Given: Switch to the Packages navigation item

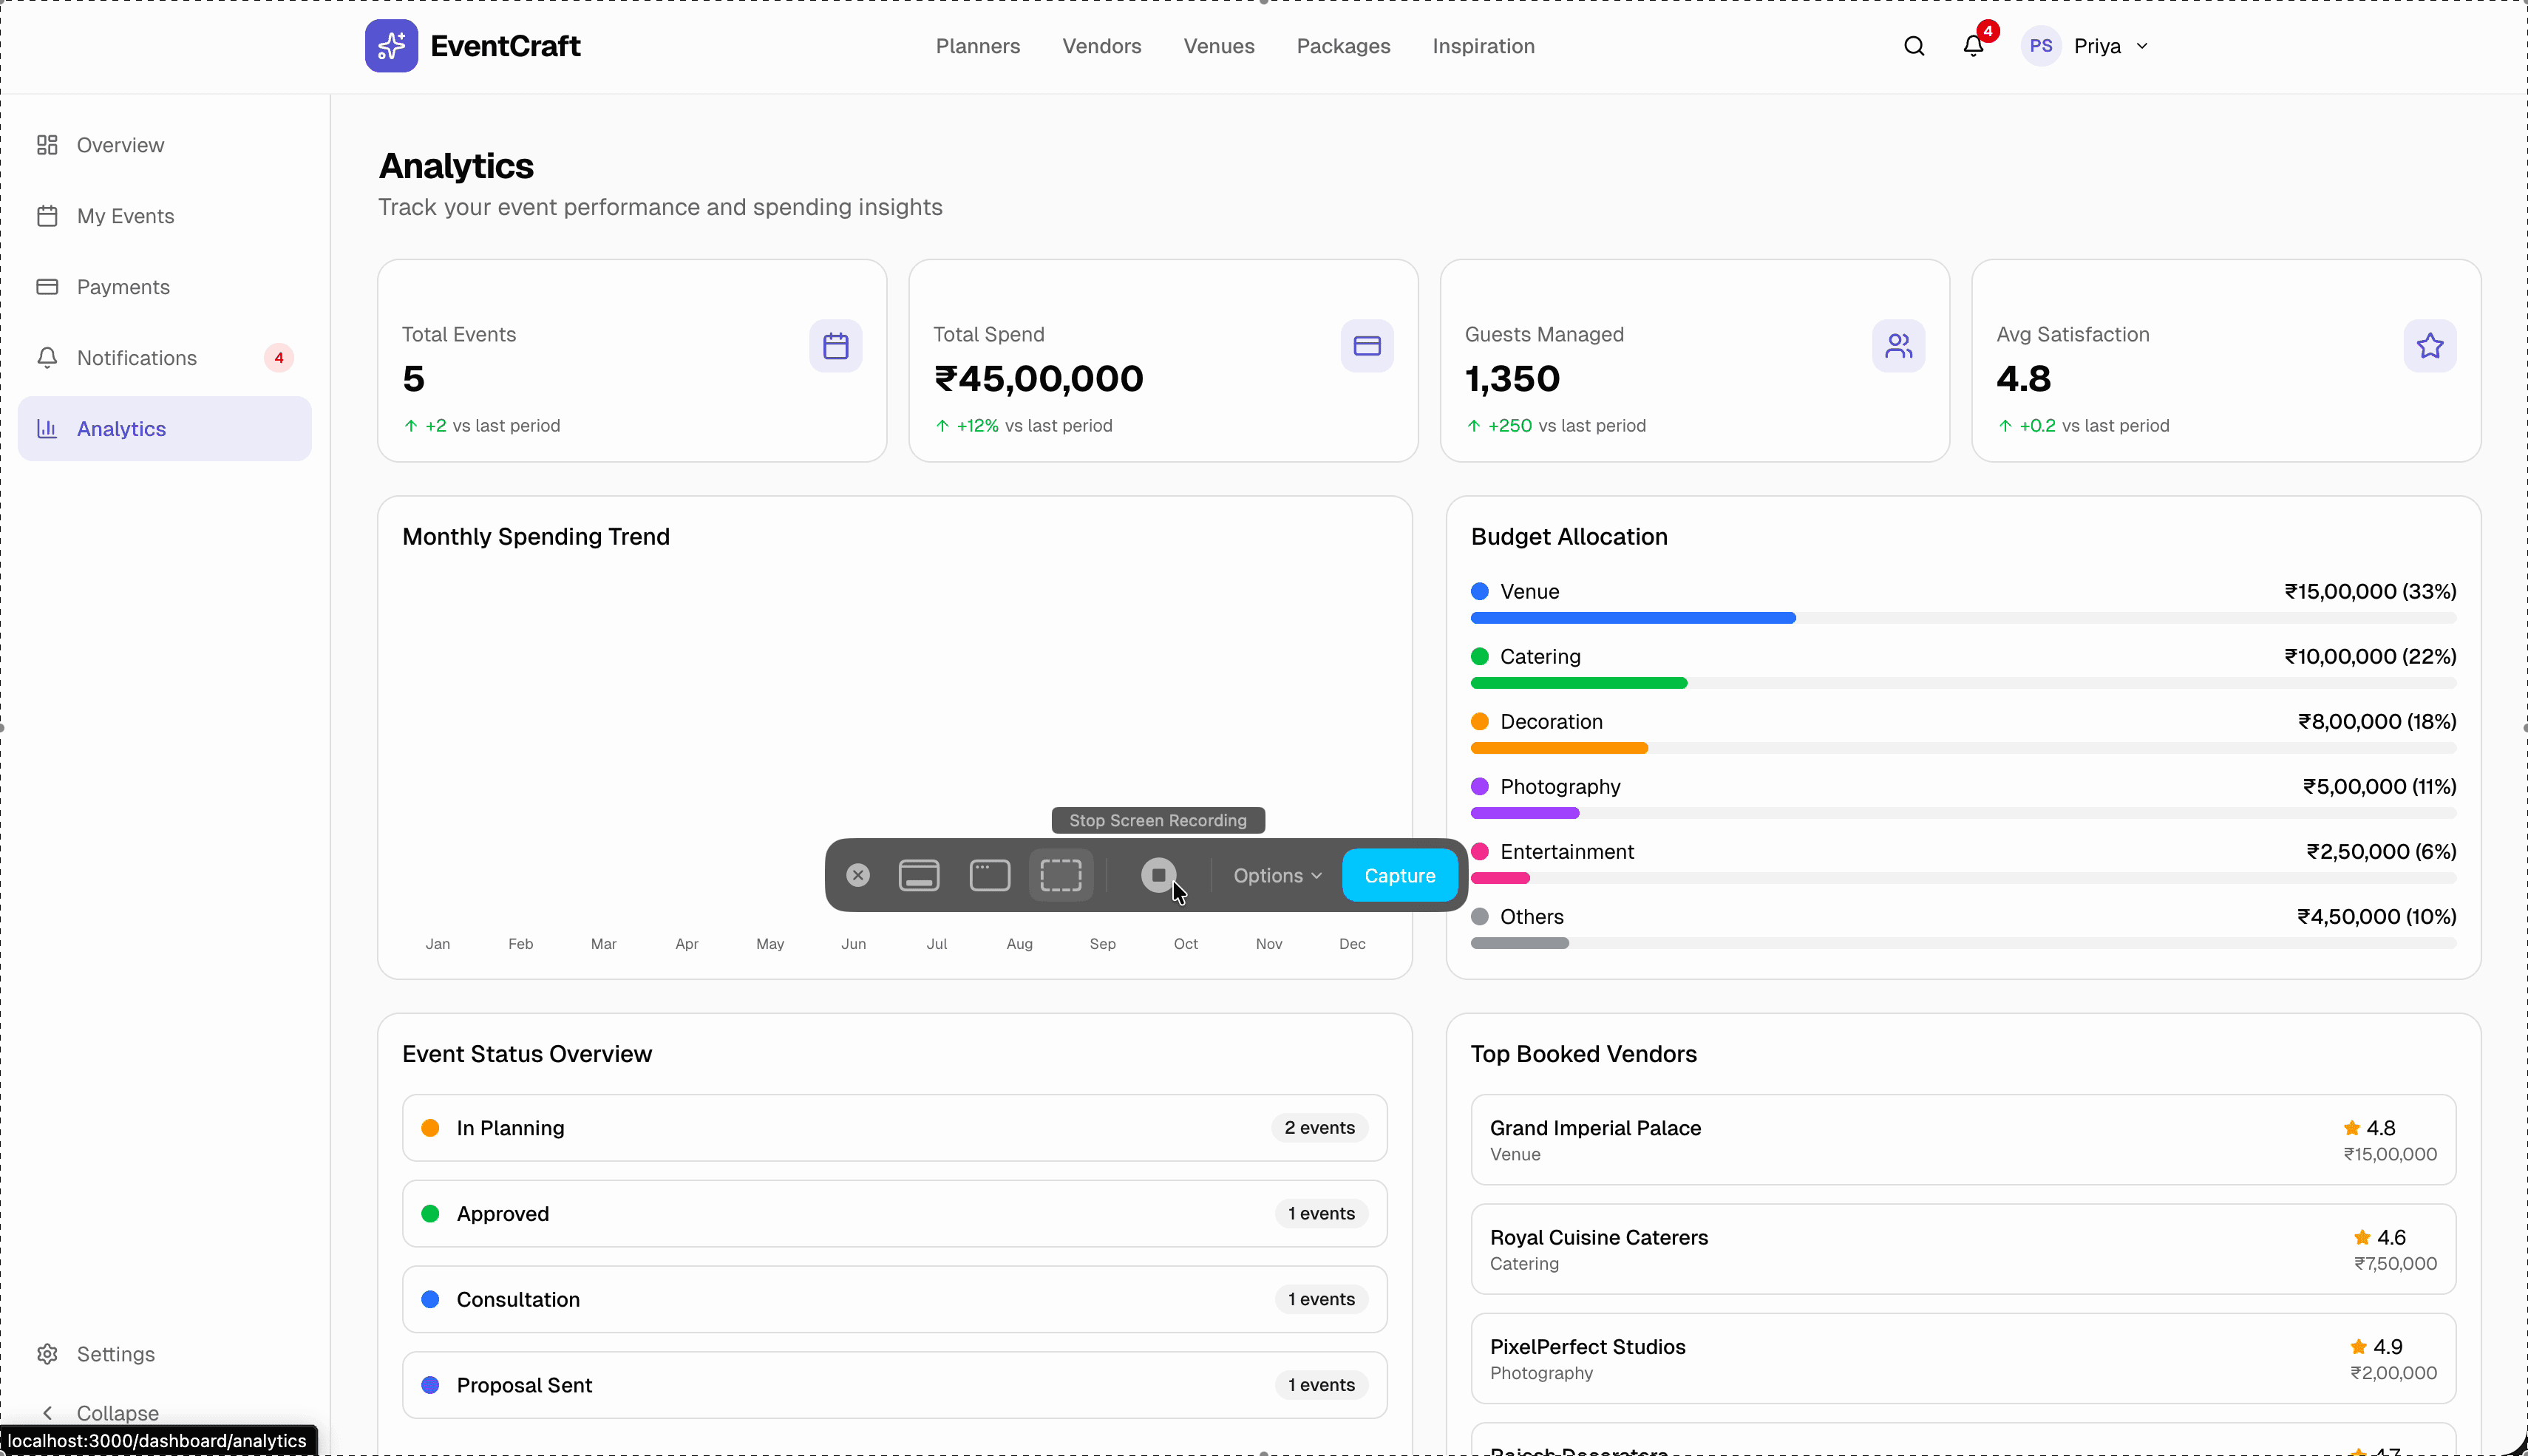Looking at the screenshot, I should pyautogui.click(x=1343, y=46).
